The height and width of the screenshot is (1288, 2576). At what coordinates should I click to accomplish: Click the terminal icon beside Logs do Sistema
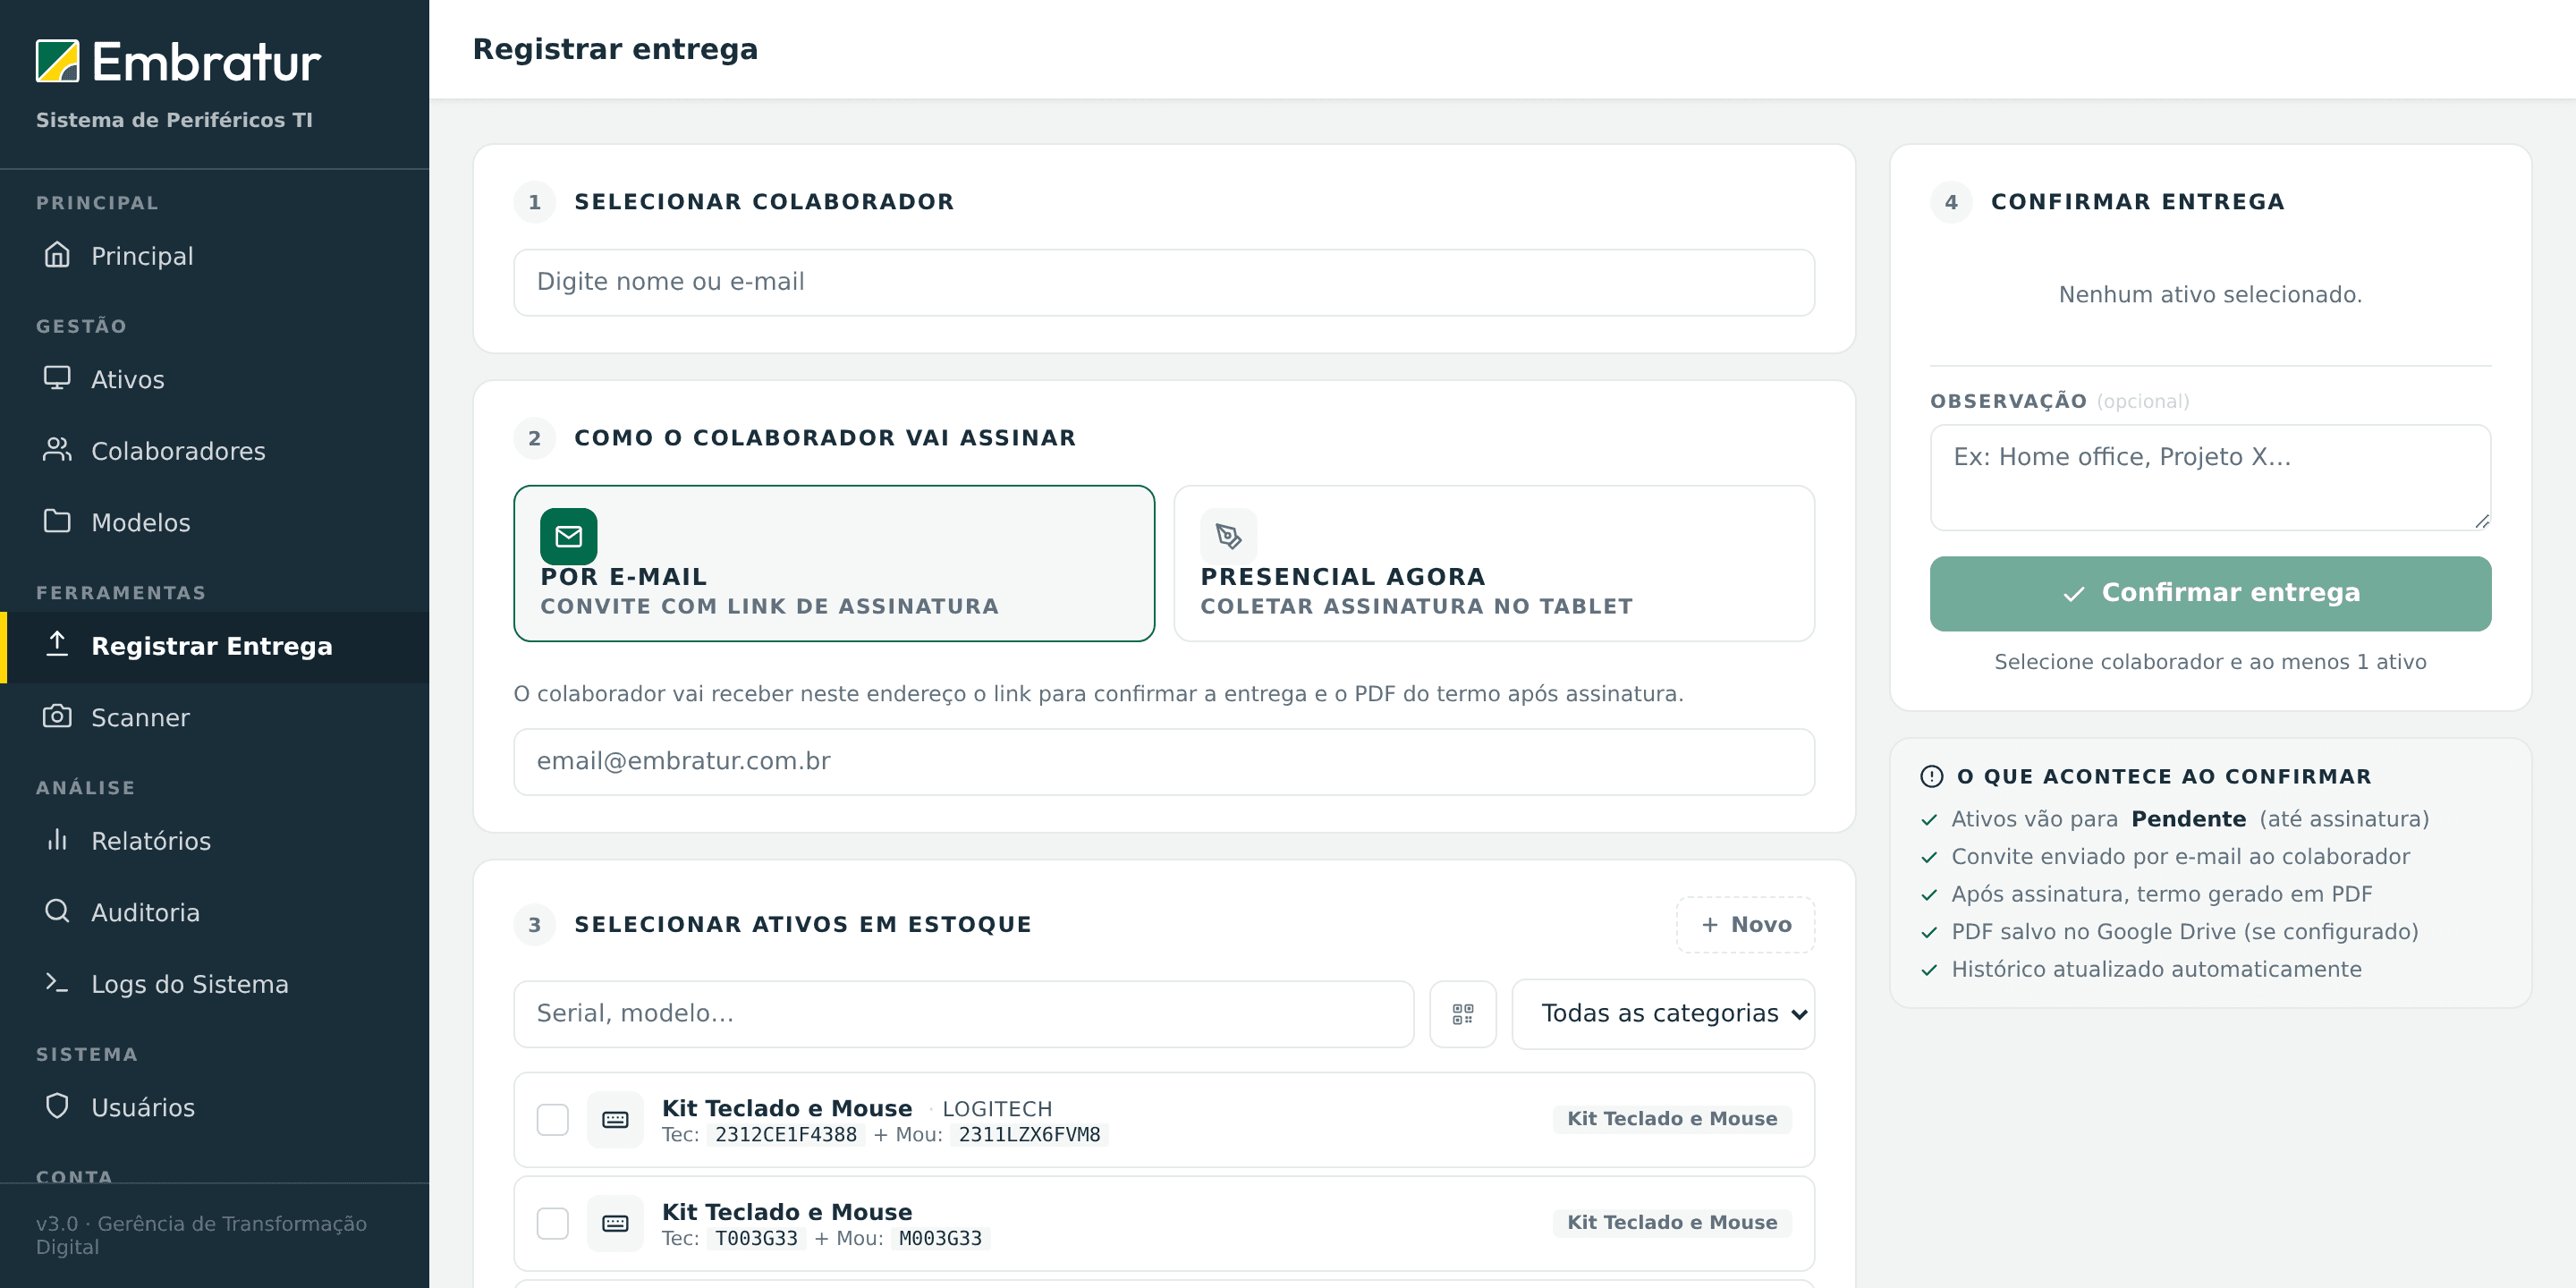click(57, 983)
